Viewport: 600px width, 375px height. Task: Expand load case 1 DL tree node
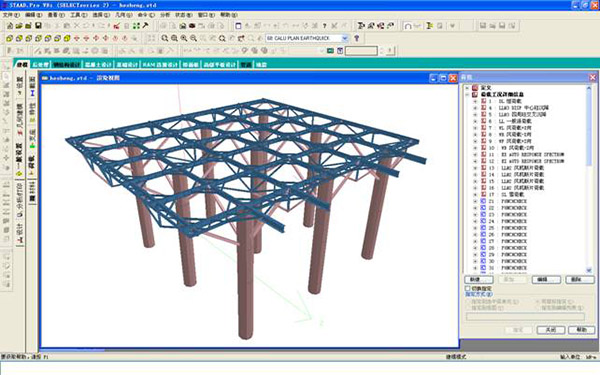(475, 101)
